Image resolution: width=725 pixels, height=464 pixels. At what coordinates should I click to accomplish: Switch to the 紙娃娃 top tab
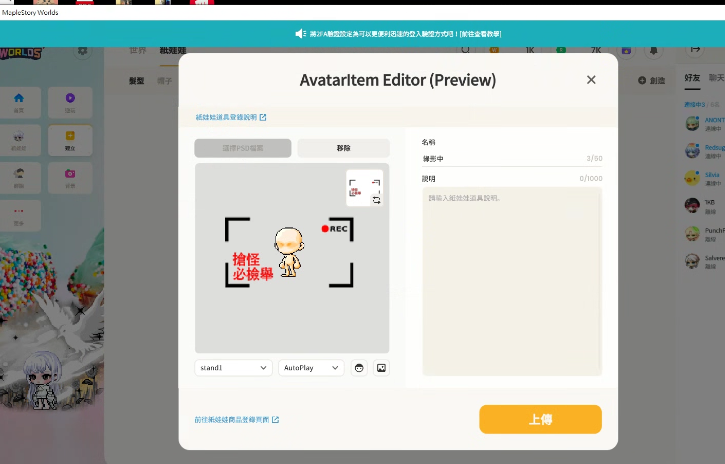[x=173, y=50]
